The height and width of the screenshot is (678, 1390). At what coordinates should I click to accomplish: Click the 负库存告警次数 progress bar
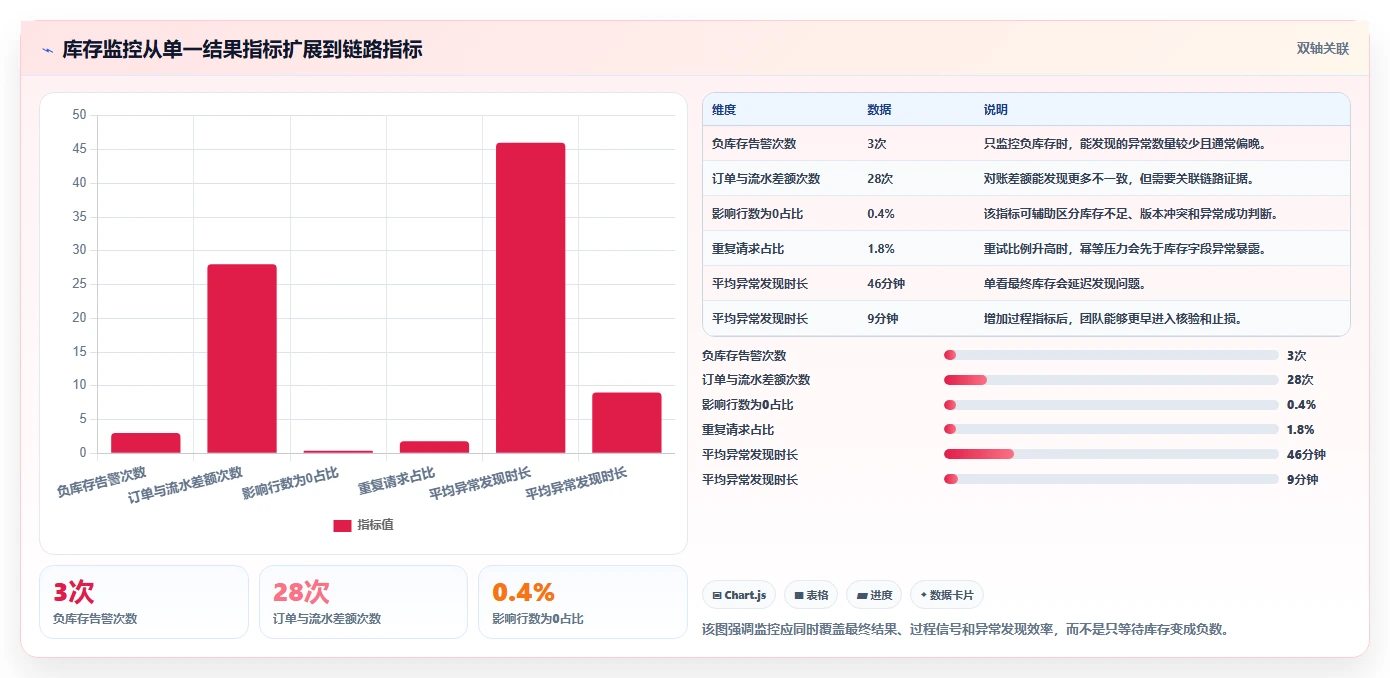click(x=1111, y=355)
